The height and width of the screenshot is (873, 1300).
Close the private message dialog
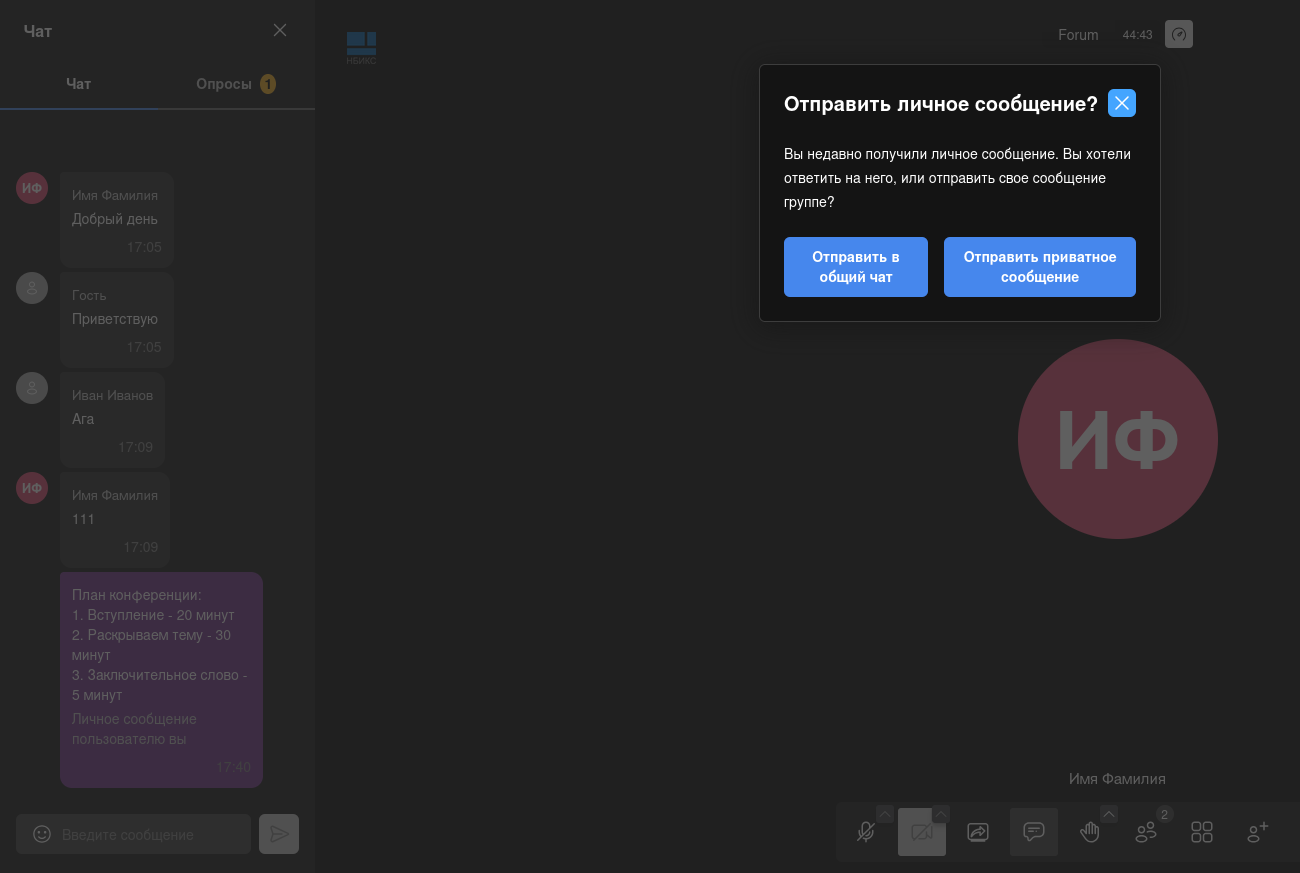(x=1121, y=103)
